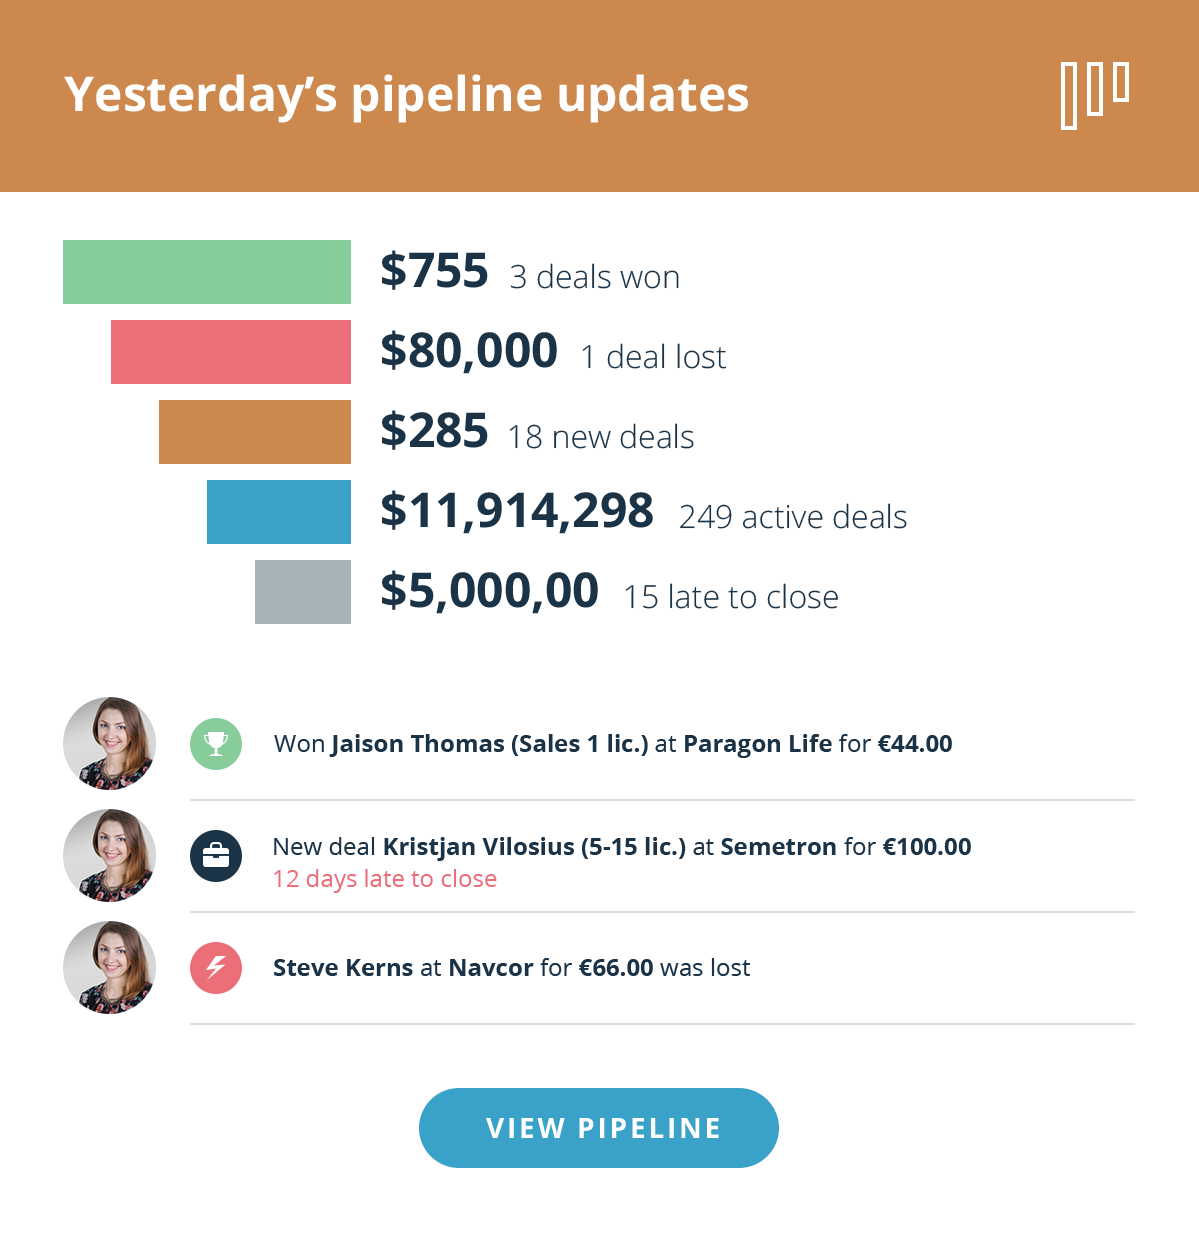Open the Semetron organization link
1199x1248 pixels.
[x=778, y=847]
